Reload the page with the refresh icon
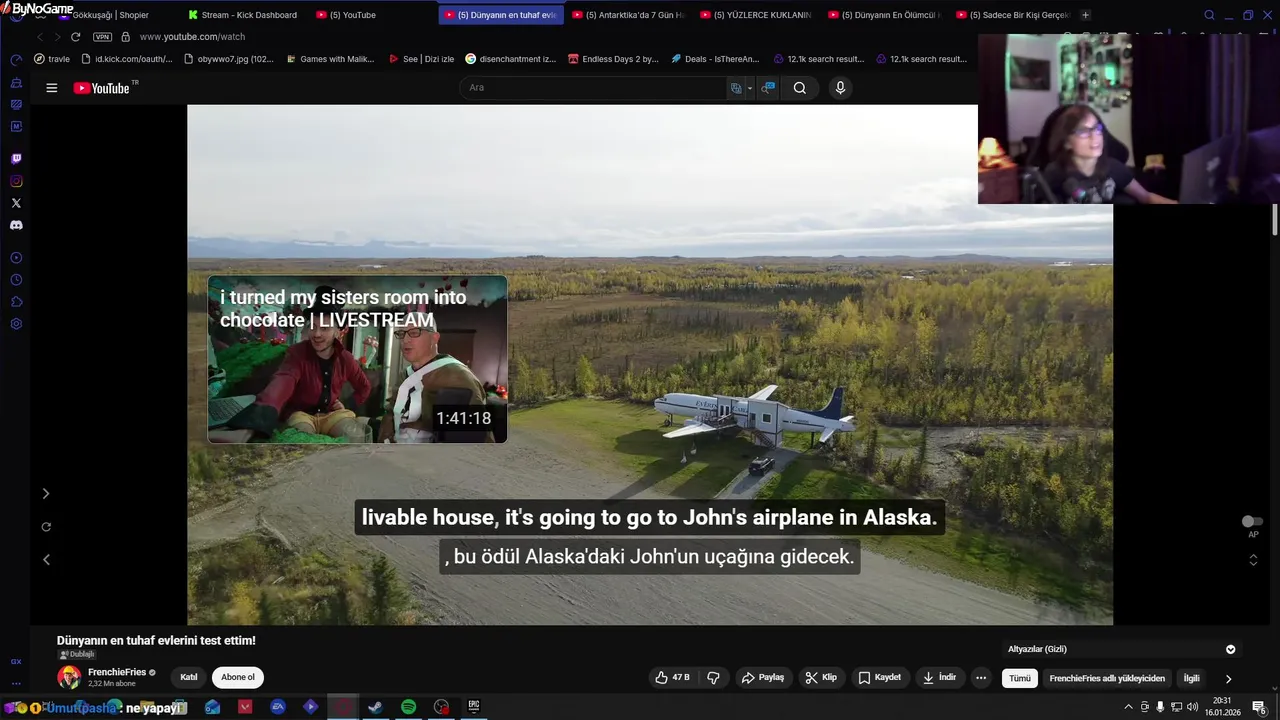1280x720 pixels. click(x=75, y=37)
